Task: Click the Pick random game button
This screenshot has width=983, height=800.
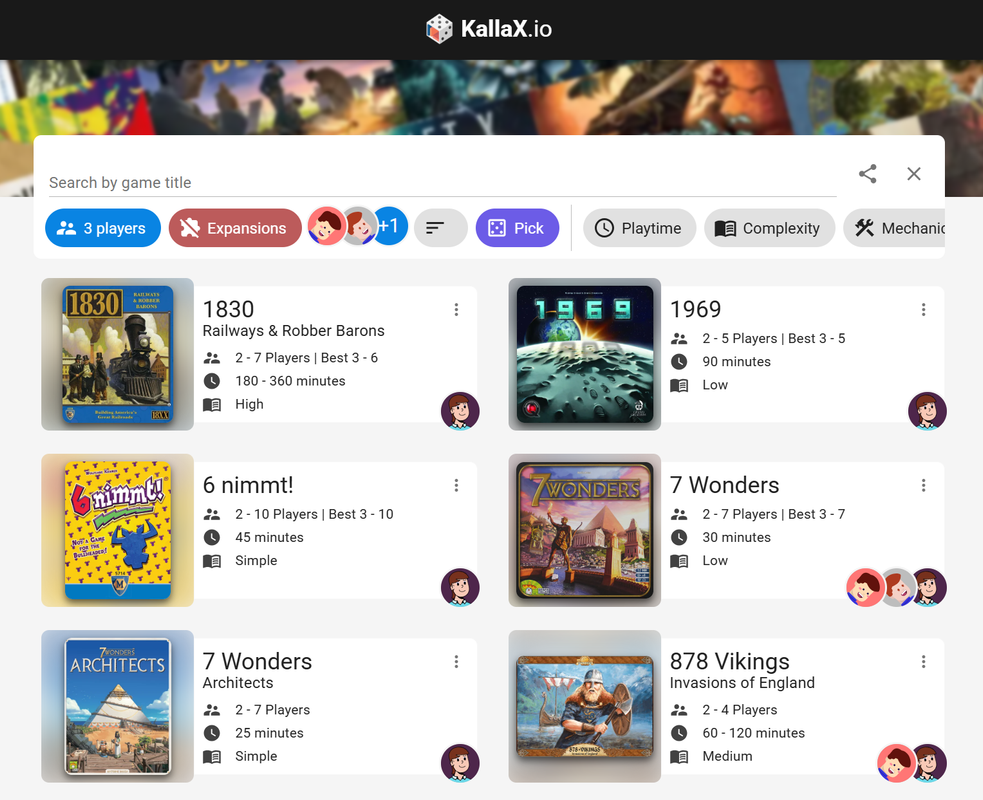Action: 517,228
